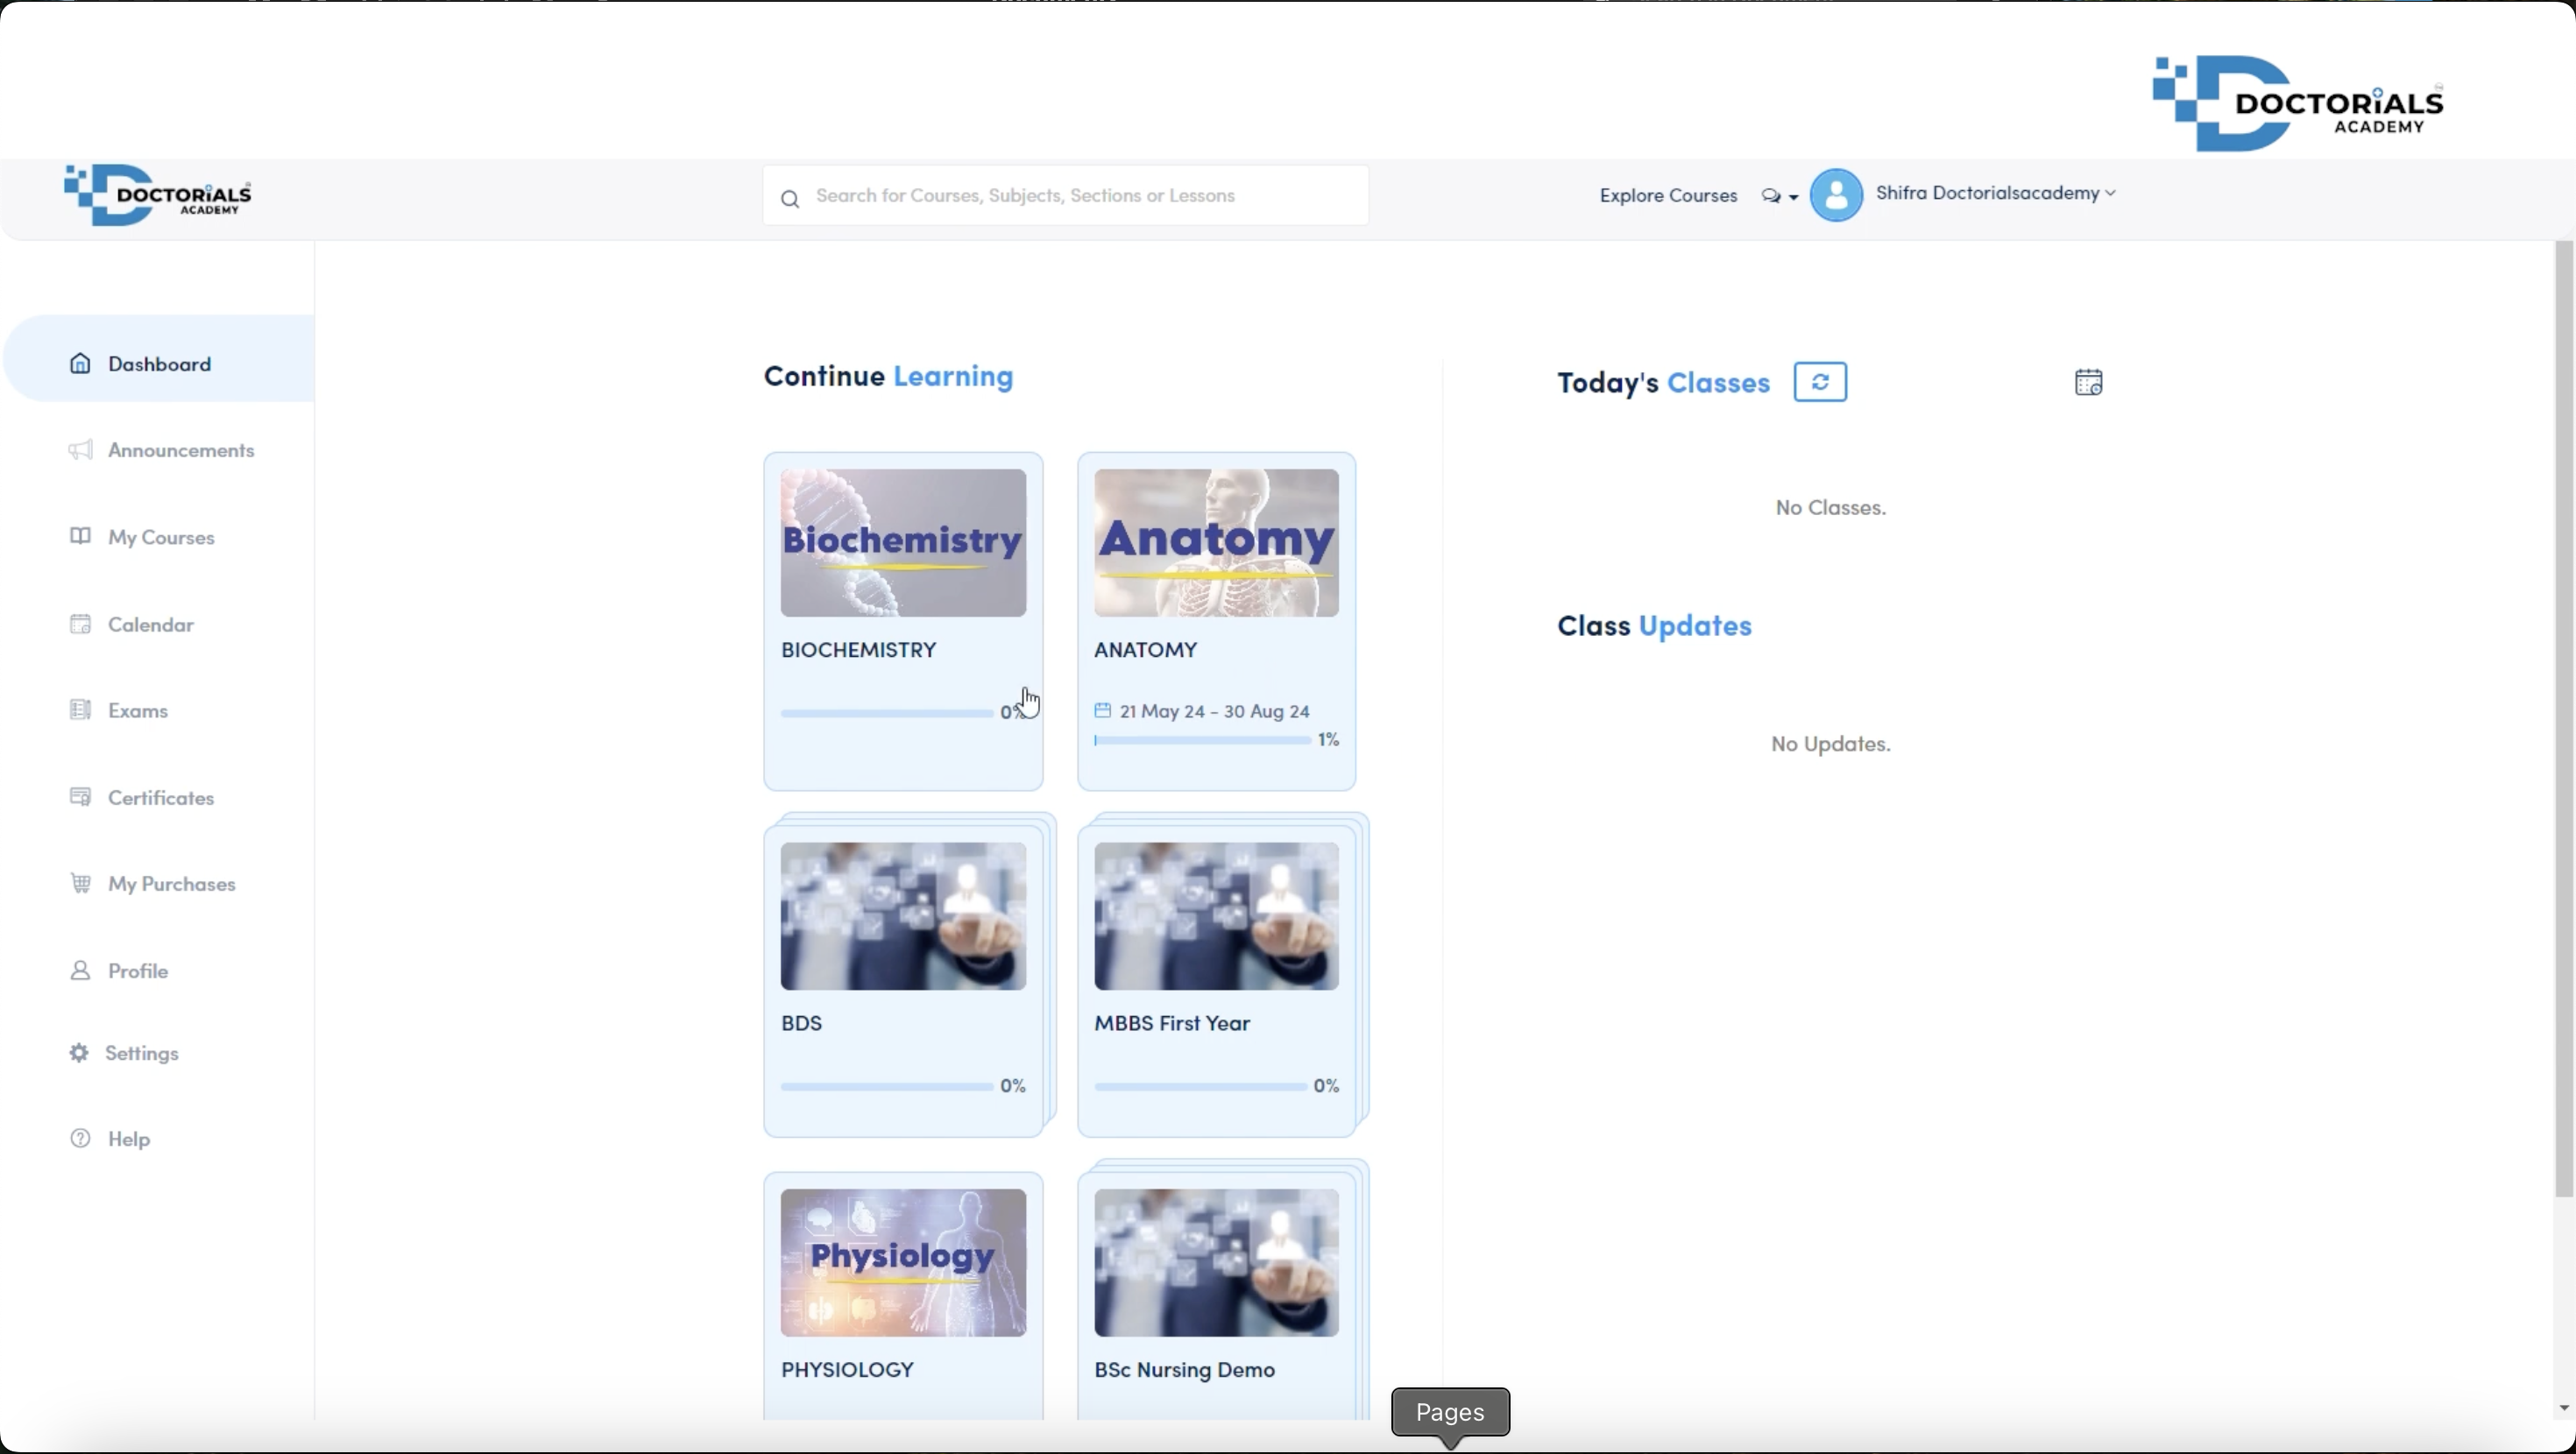Click the Anatomy date range calendar icon
Screen dimensions: 2576x1454
coord(1102,710)
